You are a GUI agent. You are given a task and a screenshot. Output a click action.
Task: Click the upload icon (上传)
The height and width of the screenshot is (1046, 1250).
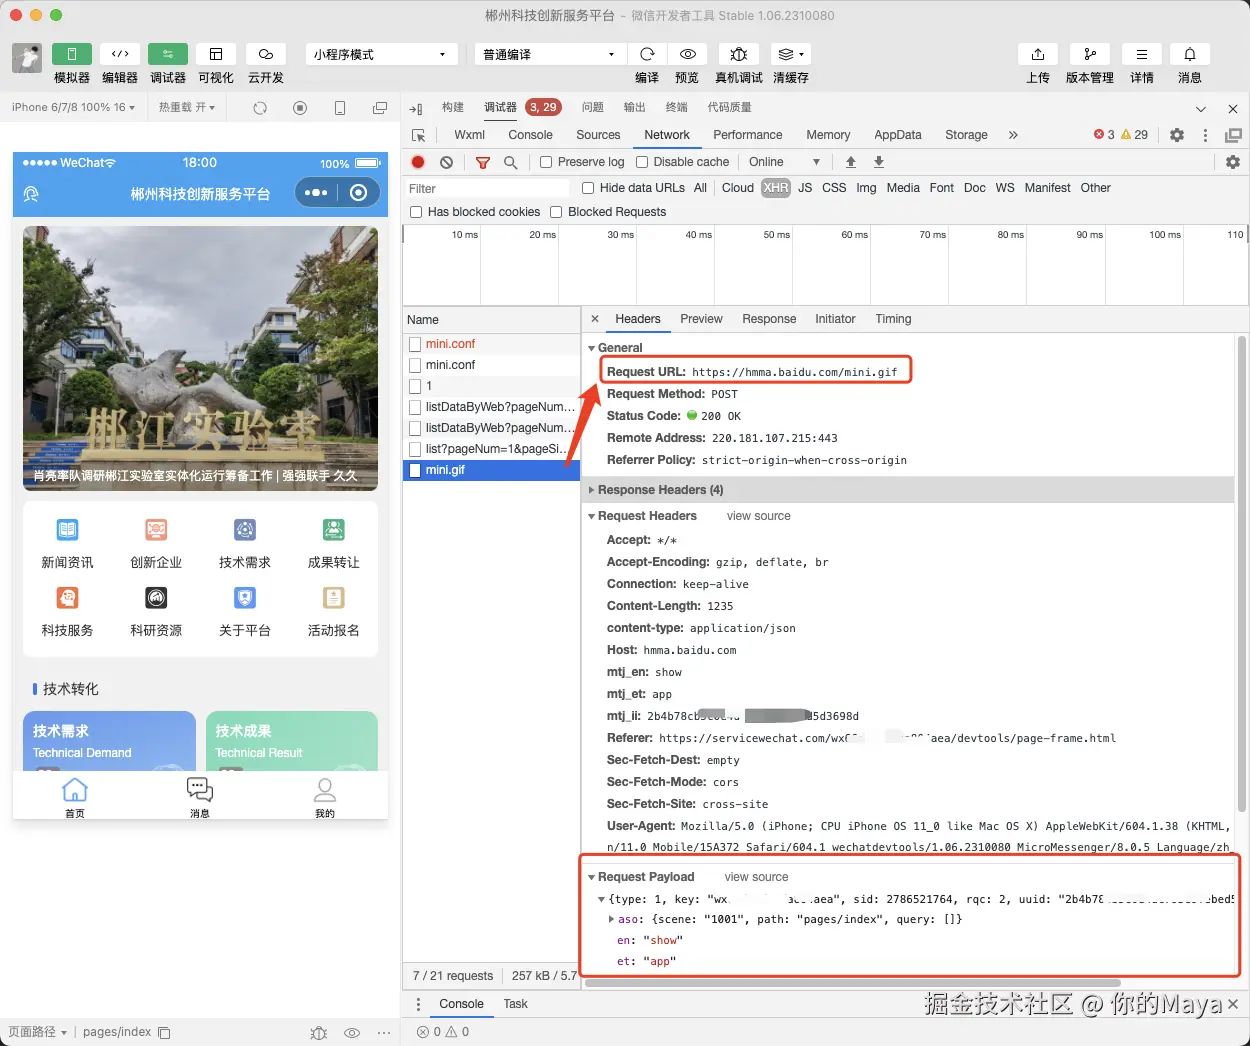point(1038,54)
